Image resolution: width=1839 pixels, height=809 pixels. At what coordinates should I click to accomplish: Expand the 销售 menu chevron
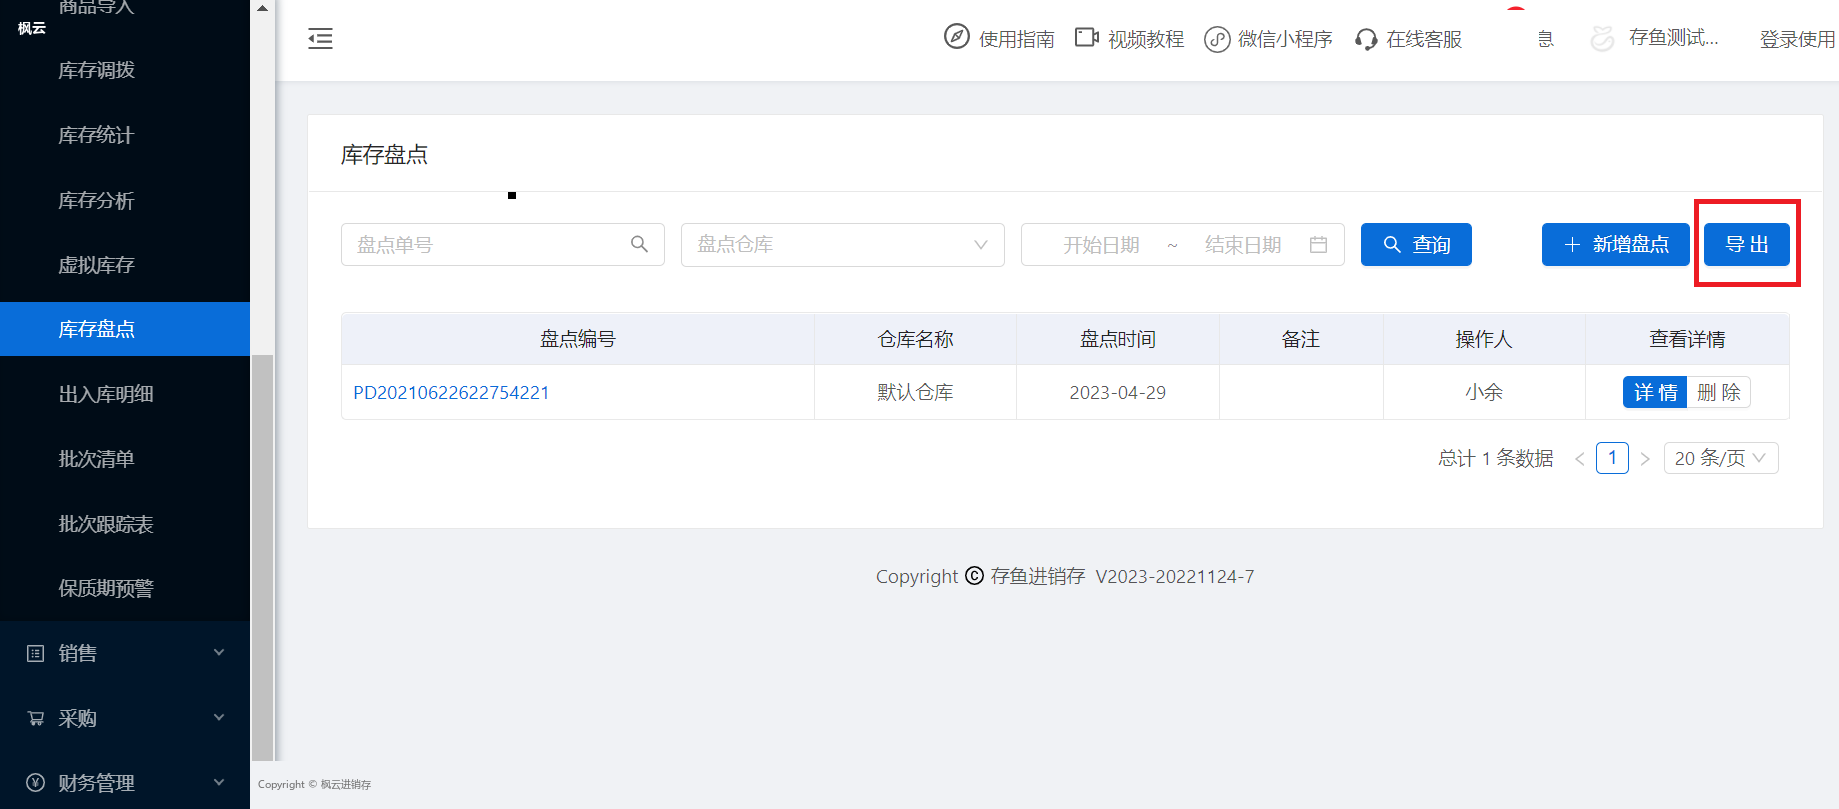219,653
